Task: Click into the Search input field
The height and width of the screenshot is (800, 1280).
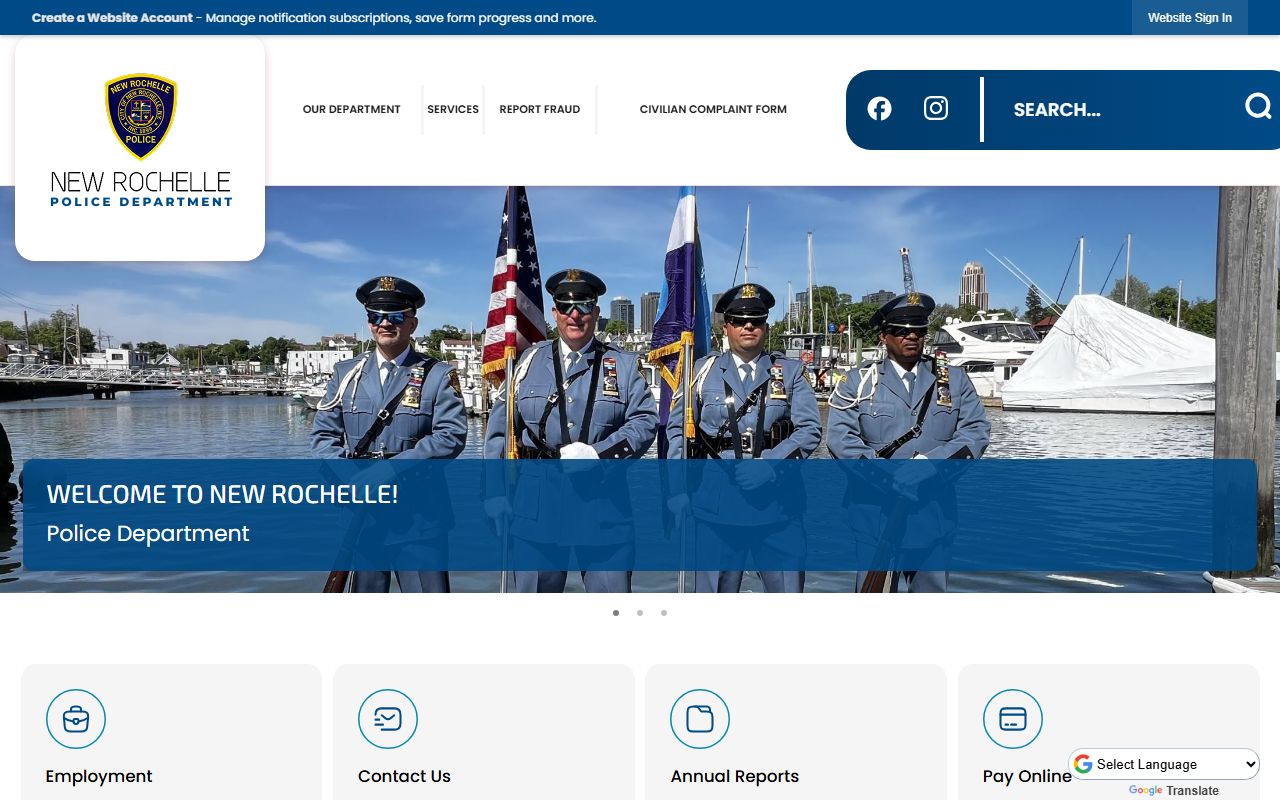Action: (1115, 110)
